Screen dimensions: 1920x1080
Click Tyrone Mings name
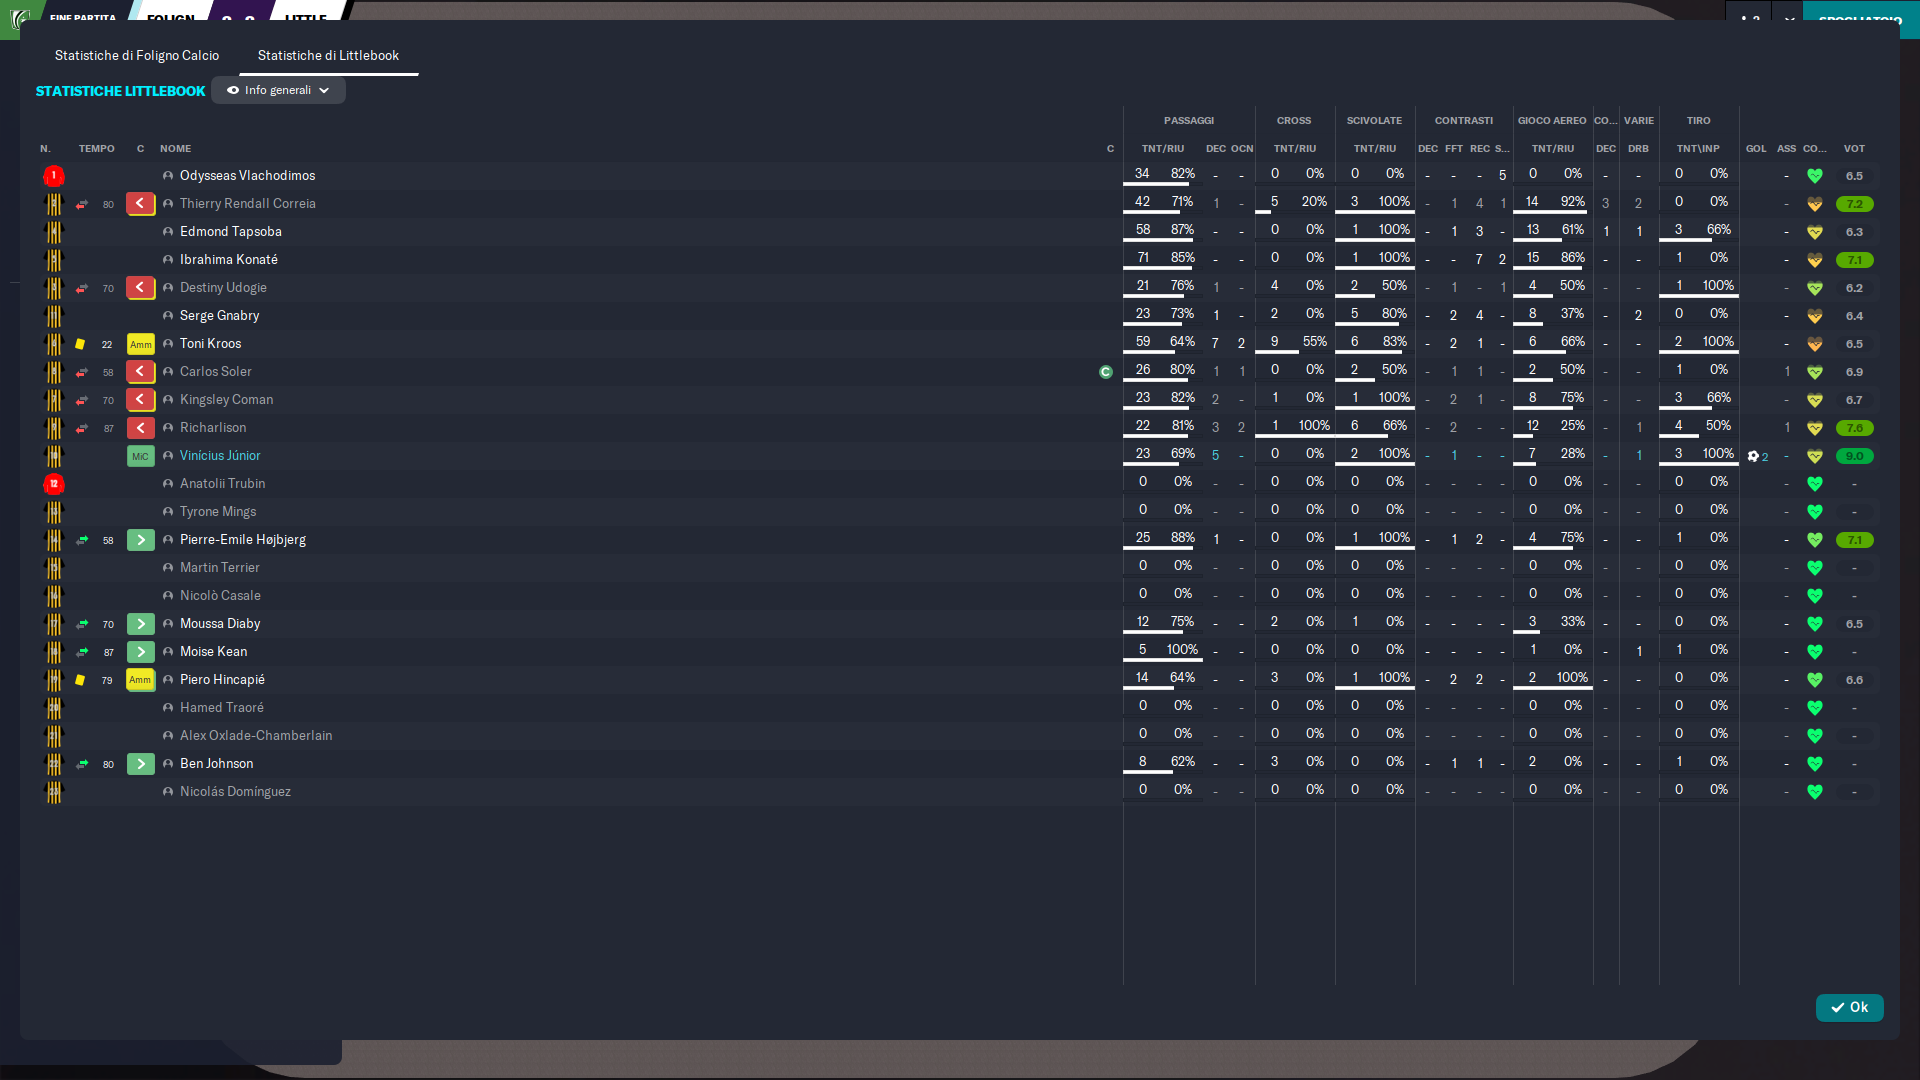coord(218,511)
